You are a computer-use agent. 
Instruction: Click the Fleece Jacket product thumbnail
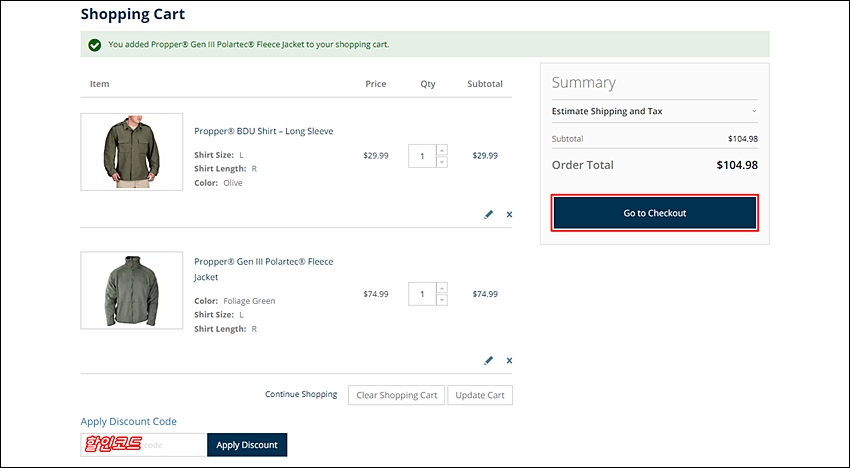(x=132, y=290)
